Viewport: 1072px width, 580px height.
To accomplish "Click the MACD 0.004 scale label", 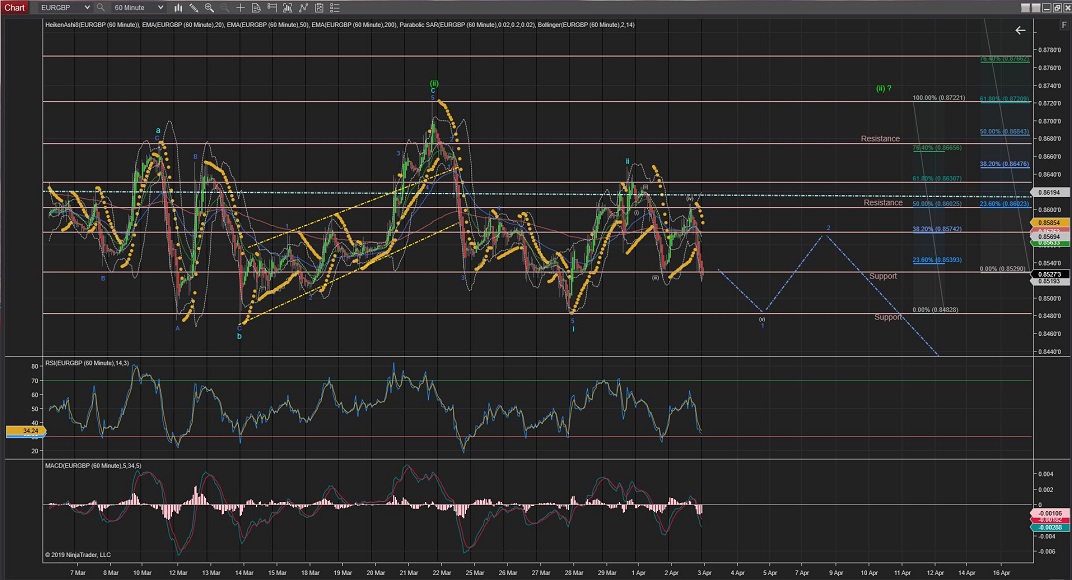I will tap(1046, 474).
